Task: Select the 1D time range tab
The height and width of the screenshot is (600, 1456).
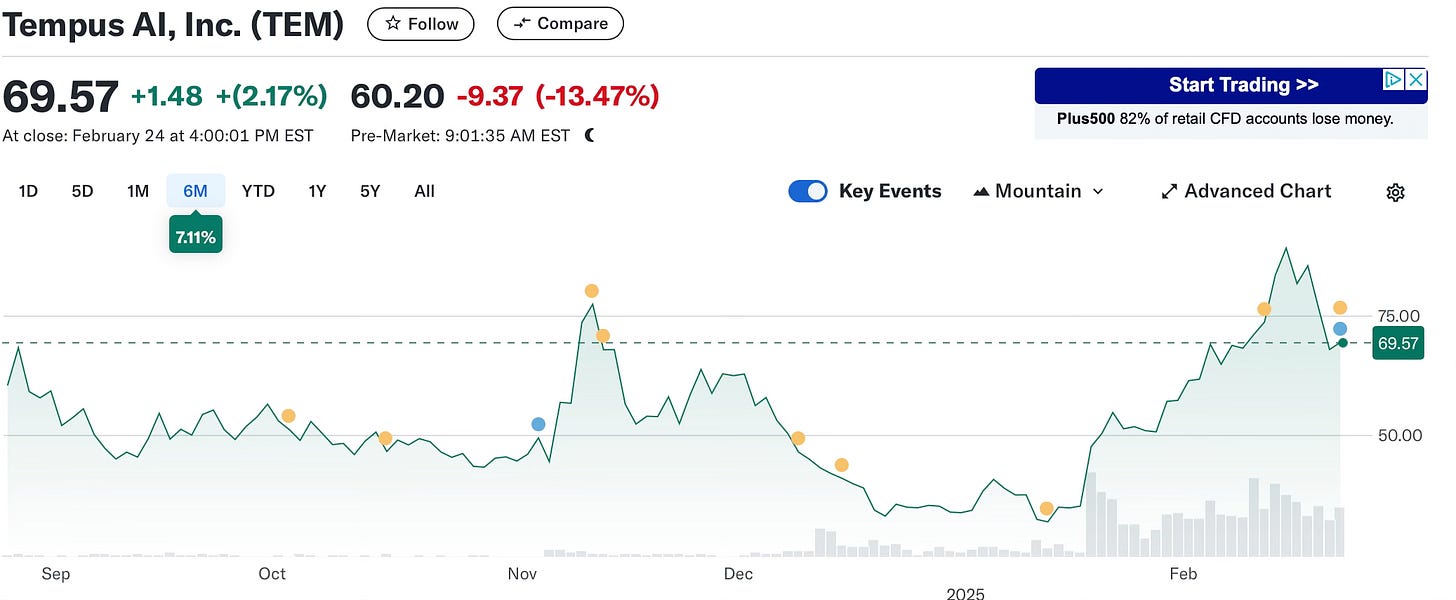Action: click(x=28, y=191)
